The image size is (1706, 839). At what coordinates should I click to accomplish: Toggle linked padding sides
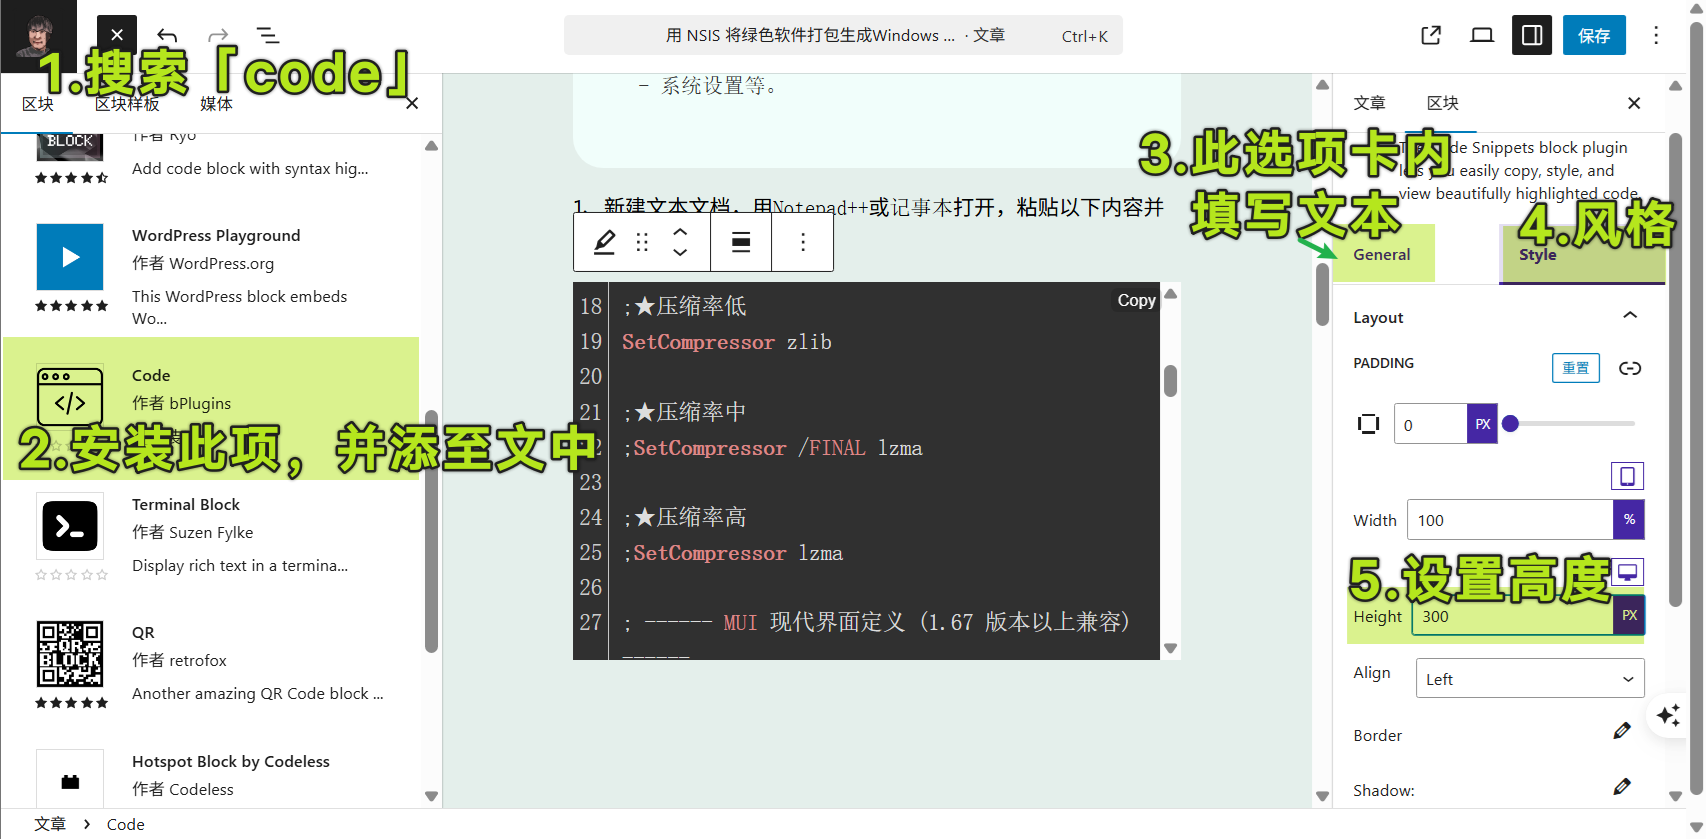click(x=1630, y=368)
